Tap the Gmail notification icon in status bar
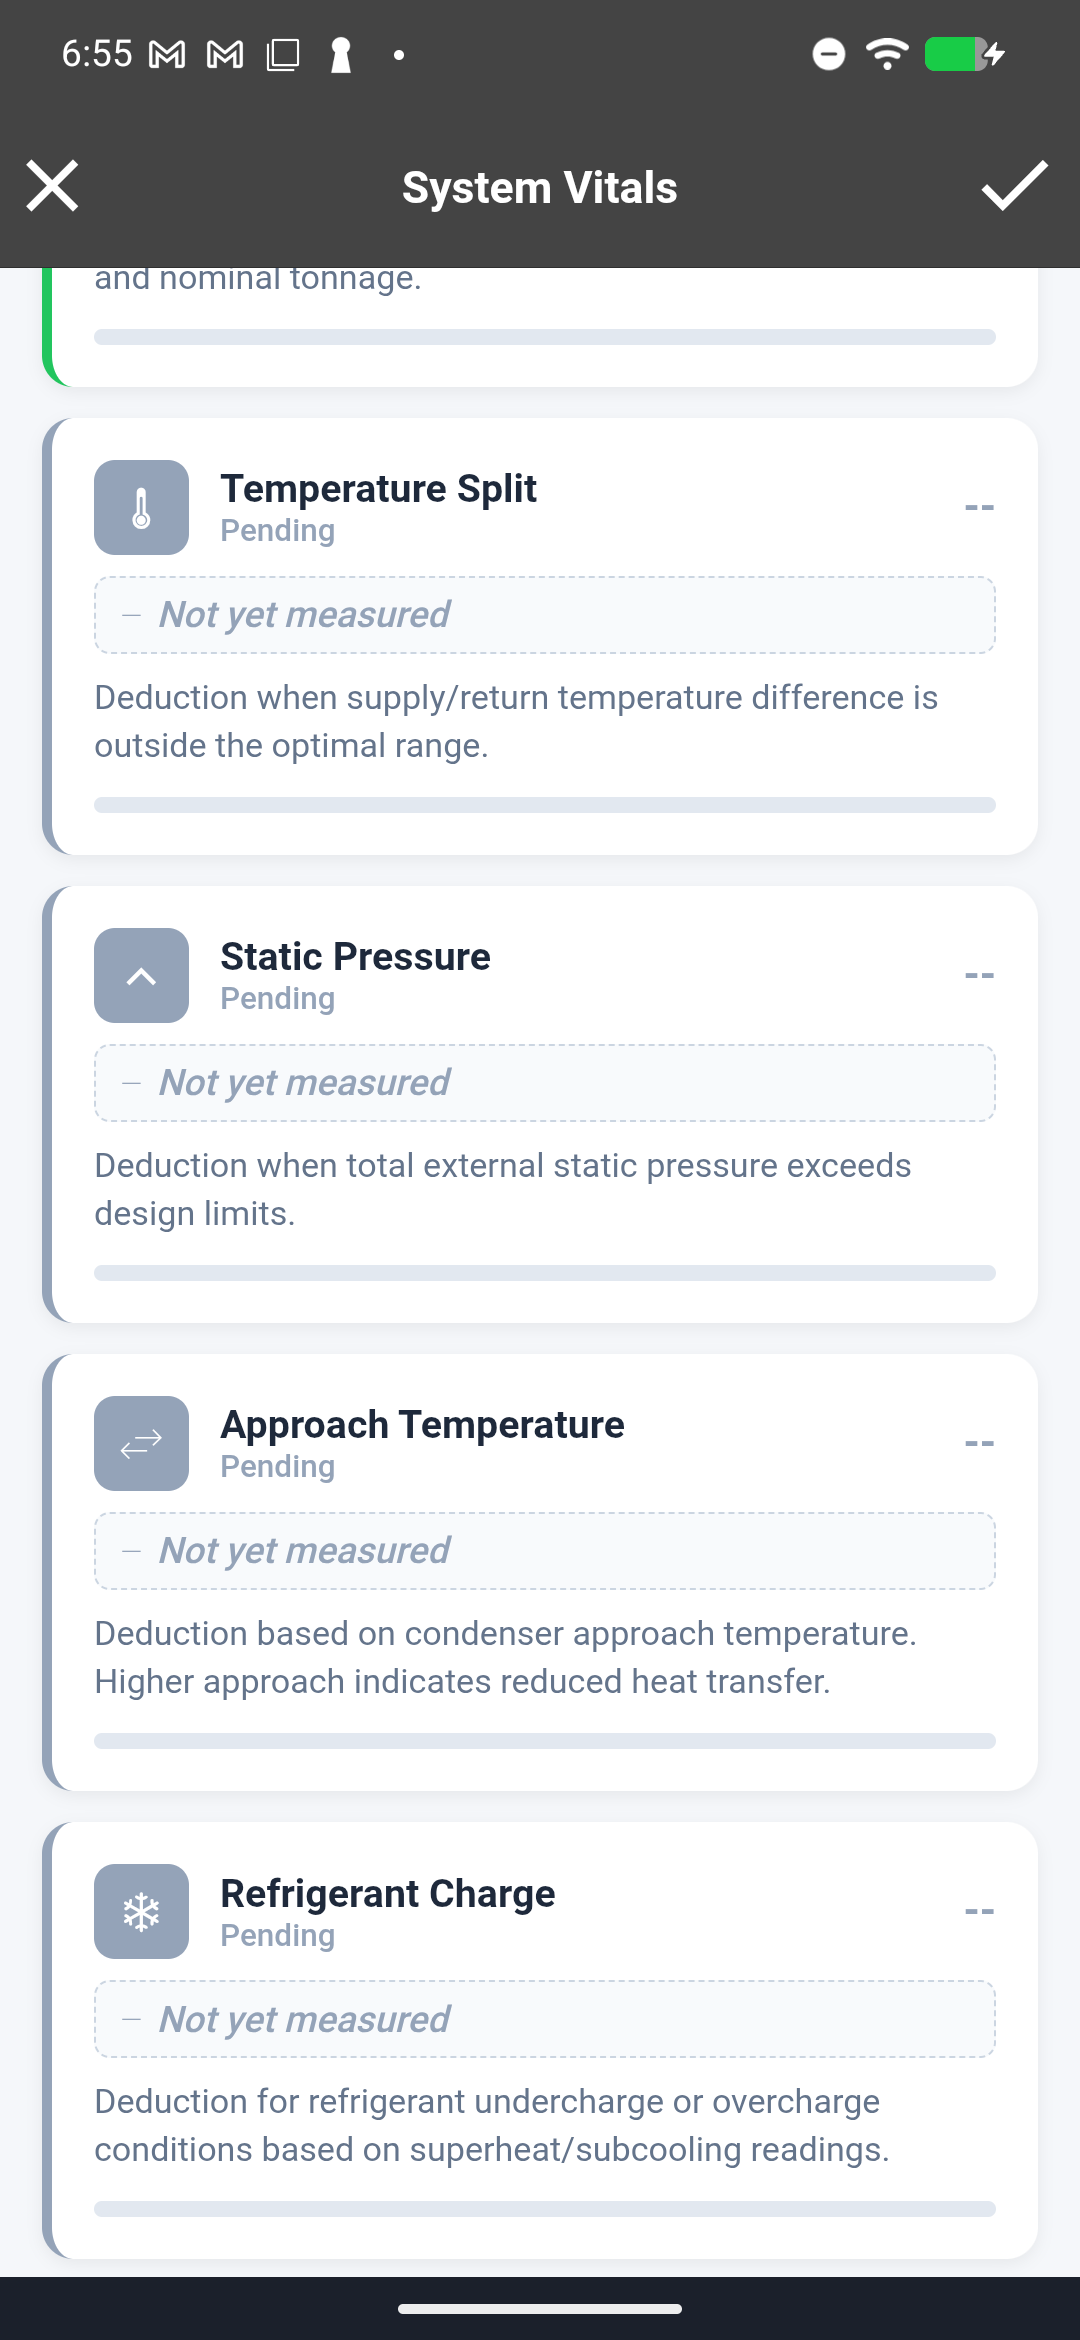The width and height of the screenshot is (1080, 2340). [167, 55]
